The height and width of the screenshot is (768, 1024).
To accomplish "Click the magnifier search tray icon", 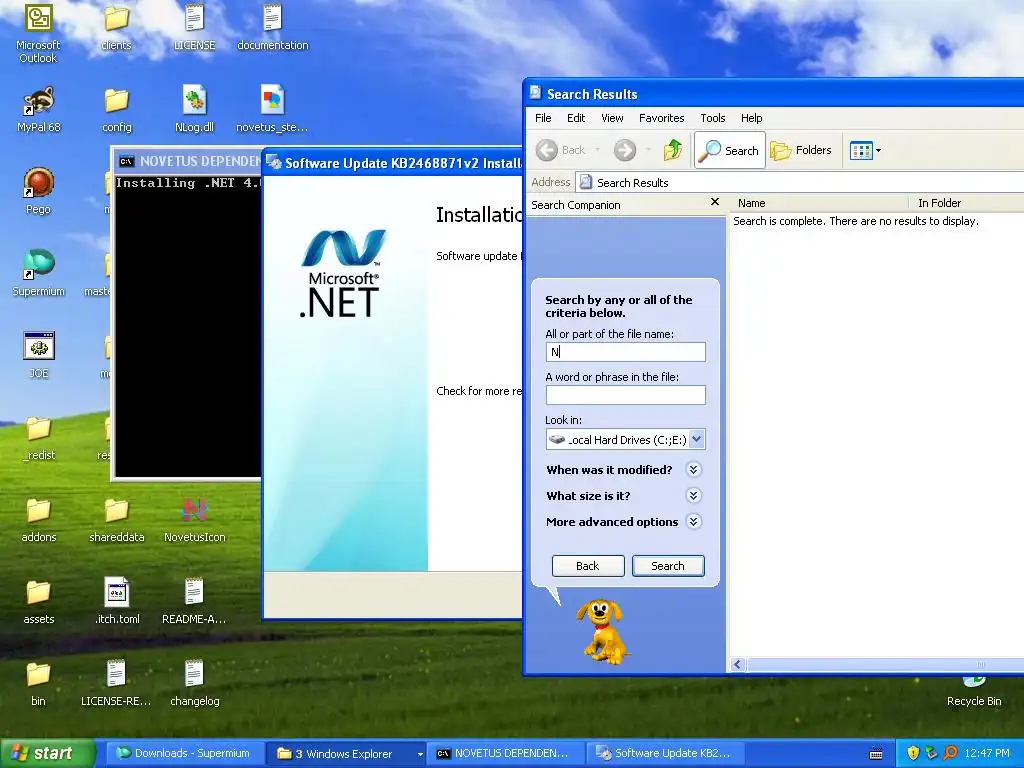I will click(950, 754).
